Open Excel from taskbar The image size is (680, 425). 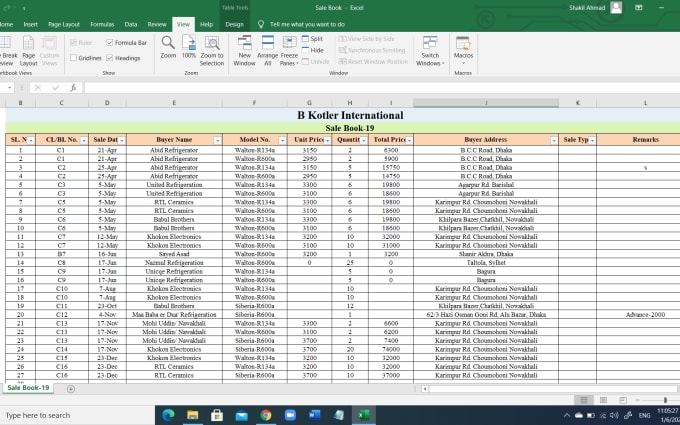[x=363, y=415]
